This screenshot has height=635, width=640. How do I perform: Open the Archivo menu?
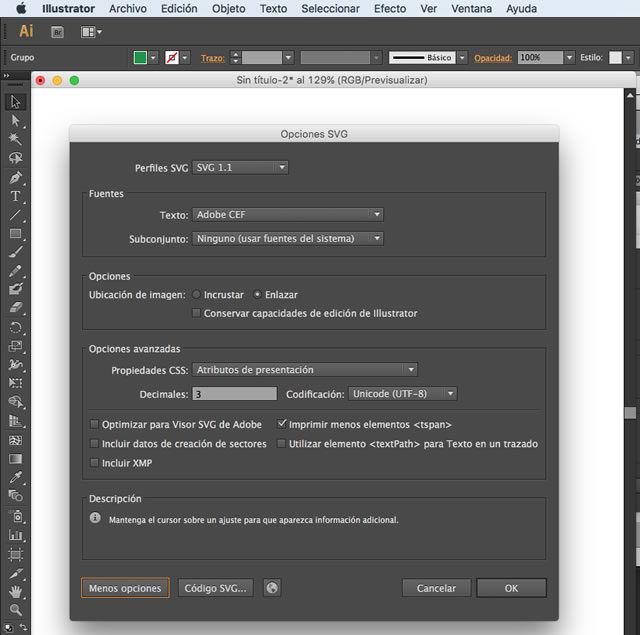pos(128,9)
